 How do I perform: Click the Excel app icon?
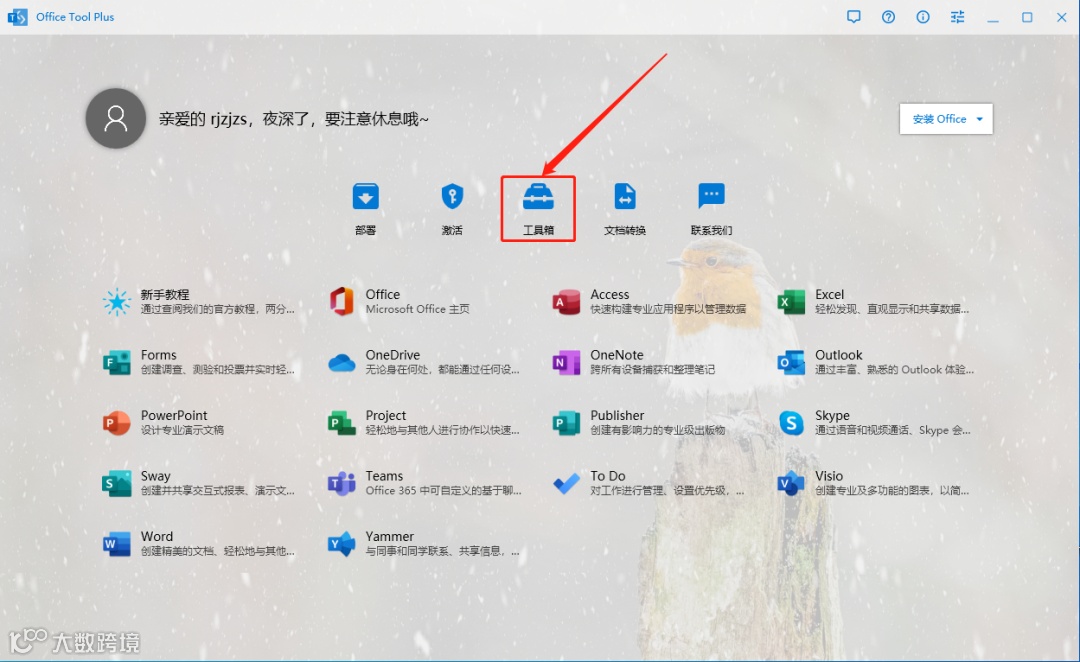(x=791, y=302)
